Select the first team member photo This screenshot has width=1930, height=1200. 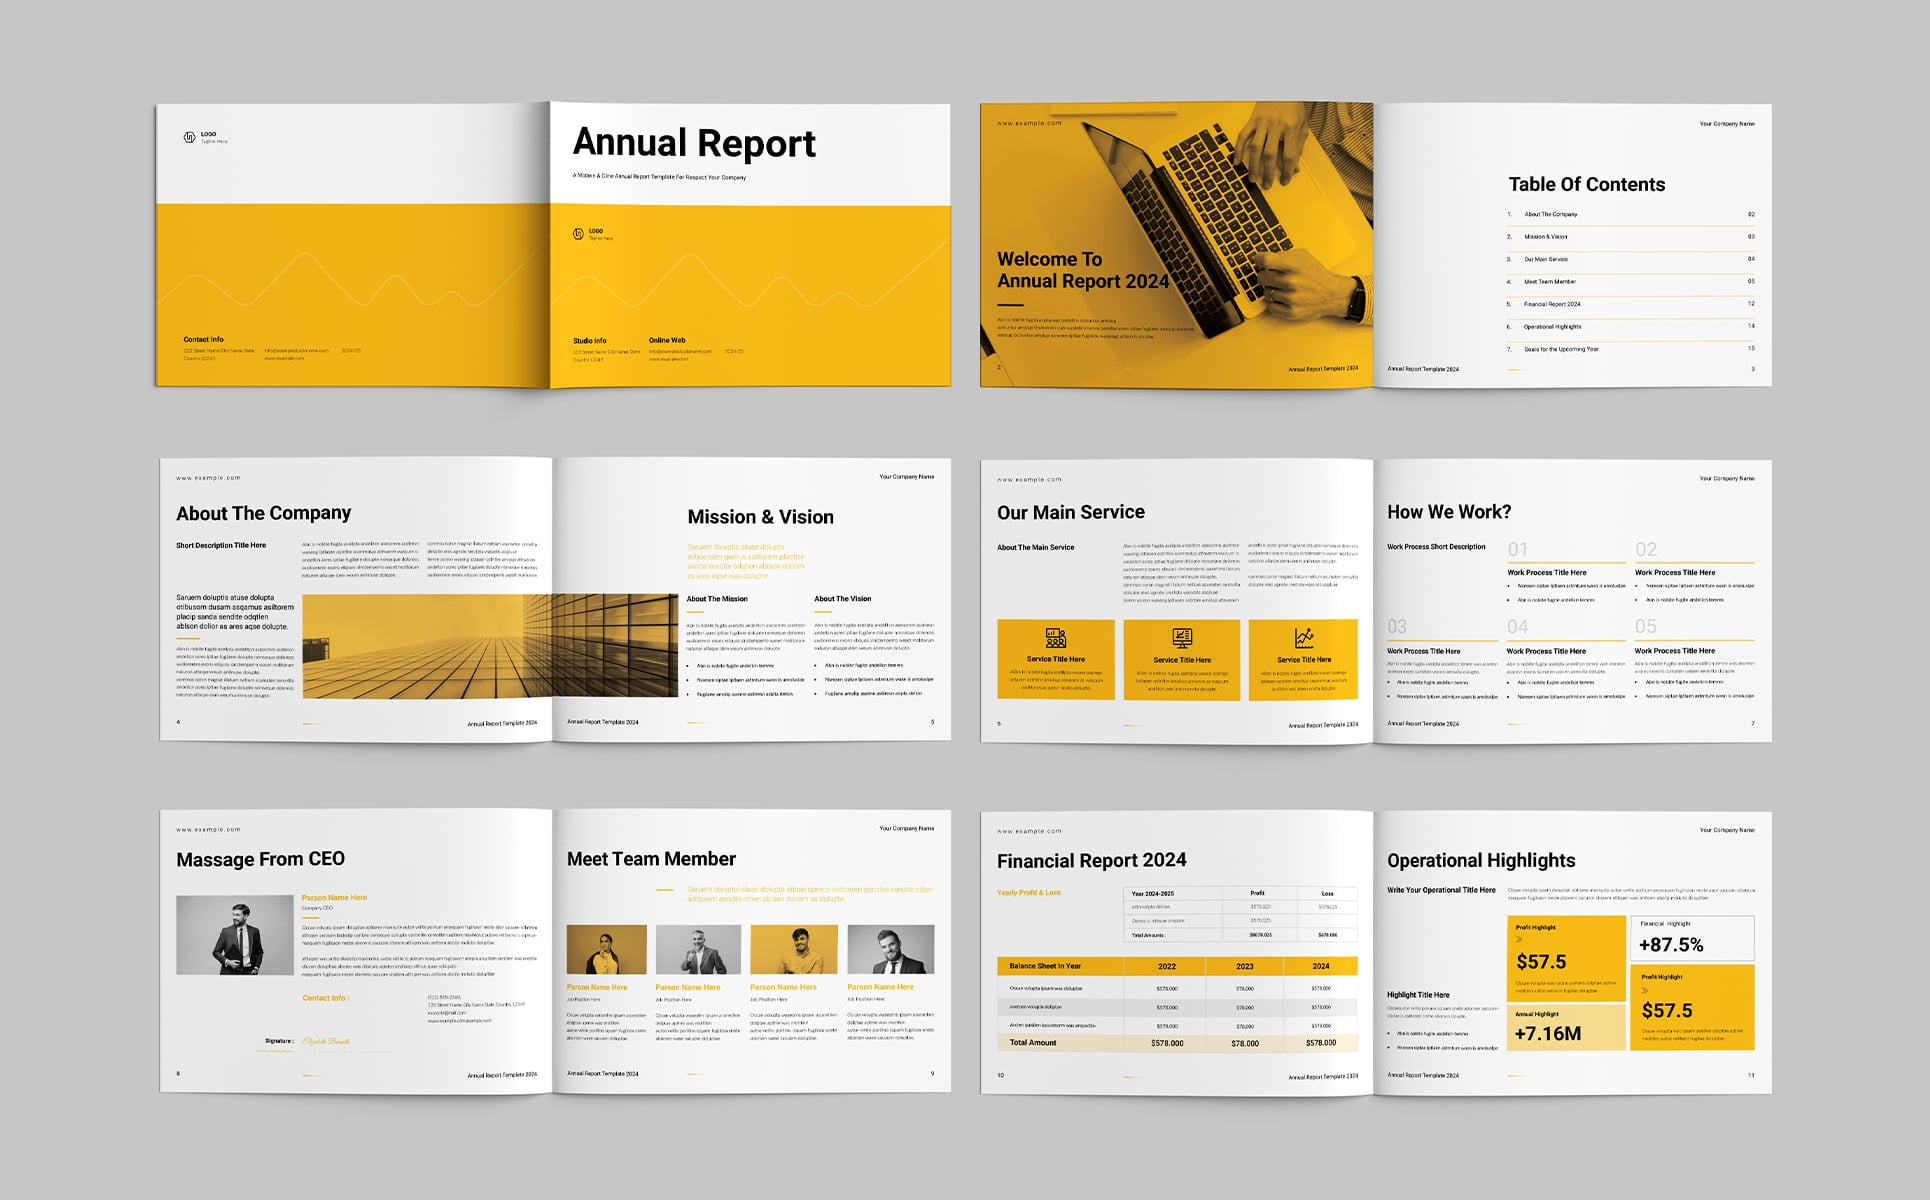coord(606,949)
